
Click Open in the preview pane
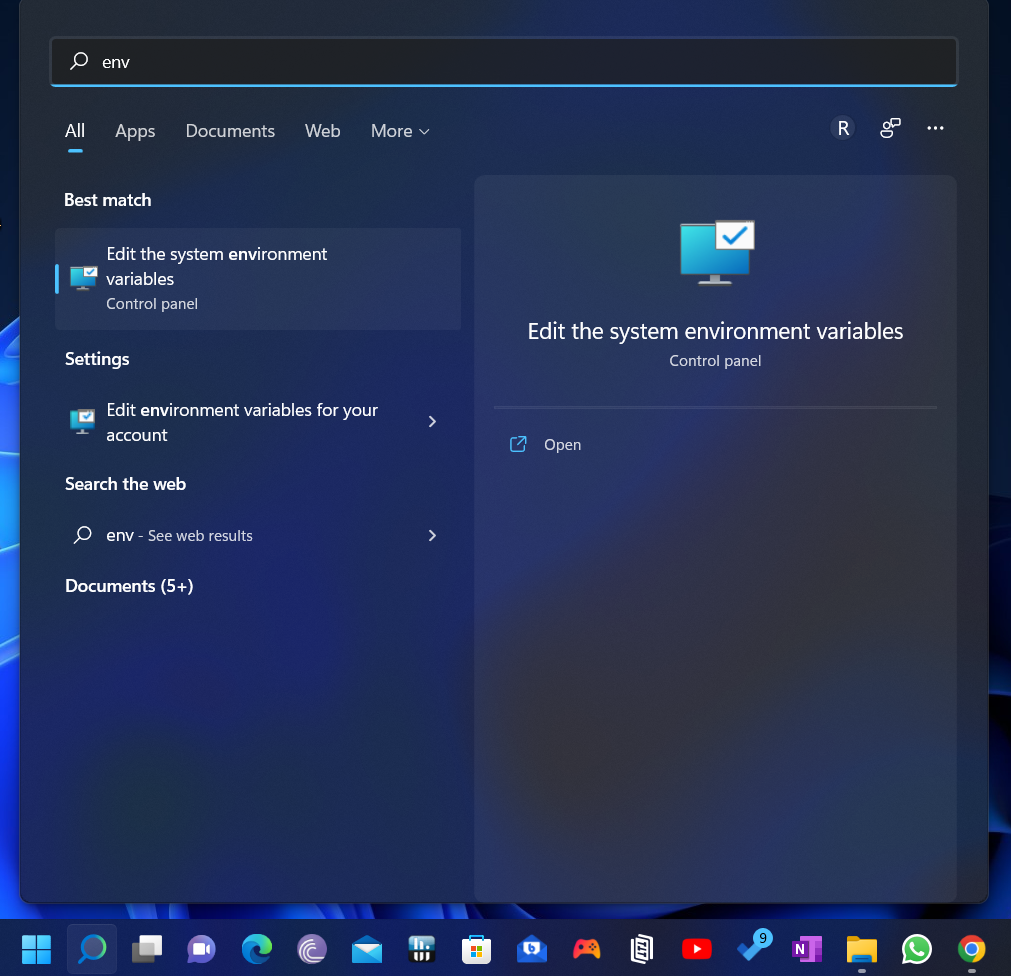click(562, 445)
